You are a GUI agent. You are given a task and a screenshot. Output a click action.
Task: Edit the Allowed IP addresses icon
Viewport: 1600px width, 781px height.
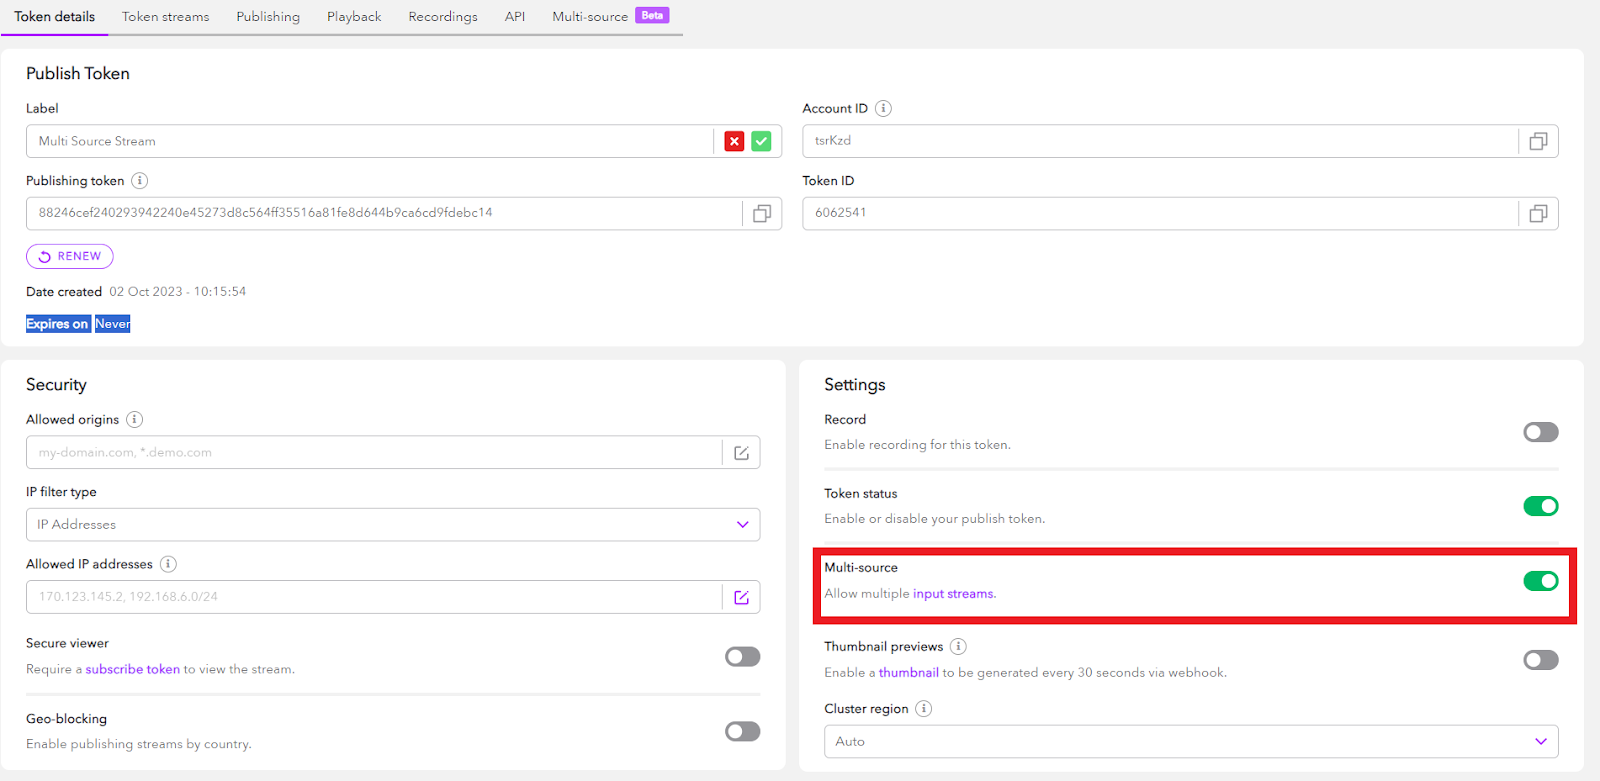[x=741, y=597]
